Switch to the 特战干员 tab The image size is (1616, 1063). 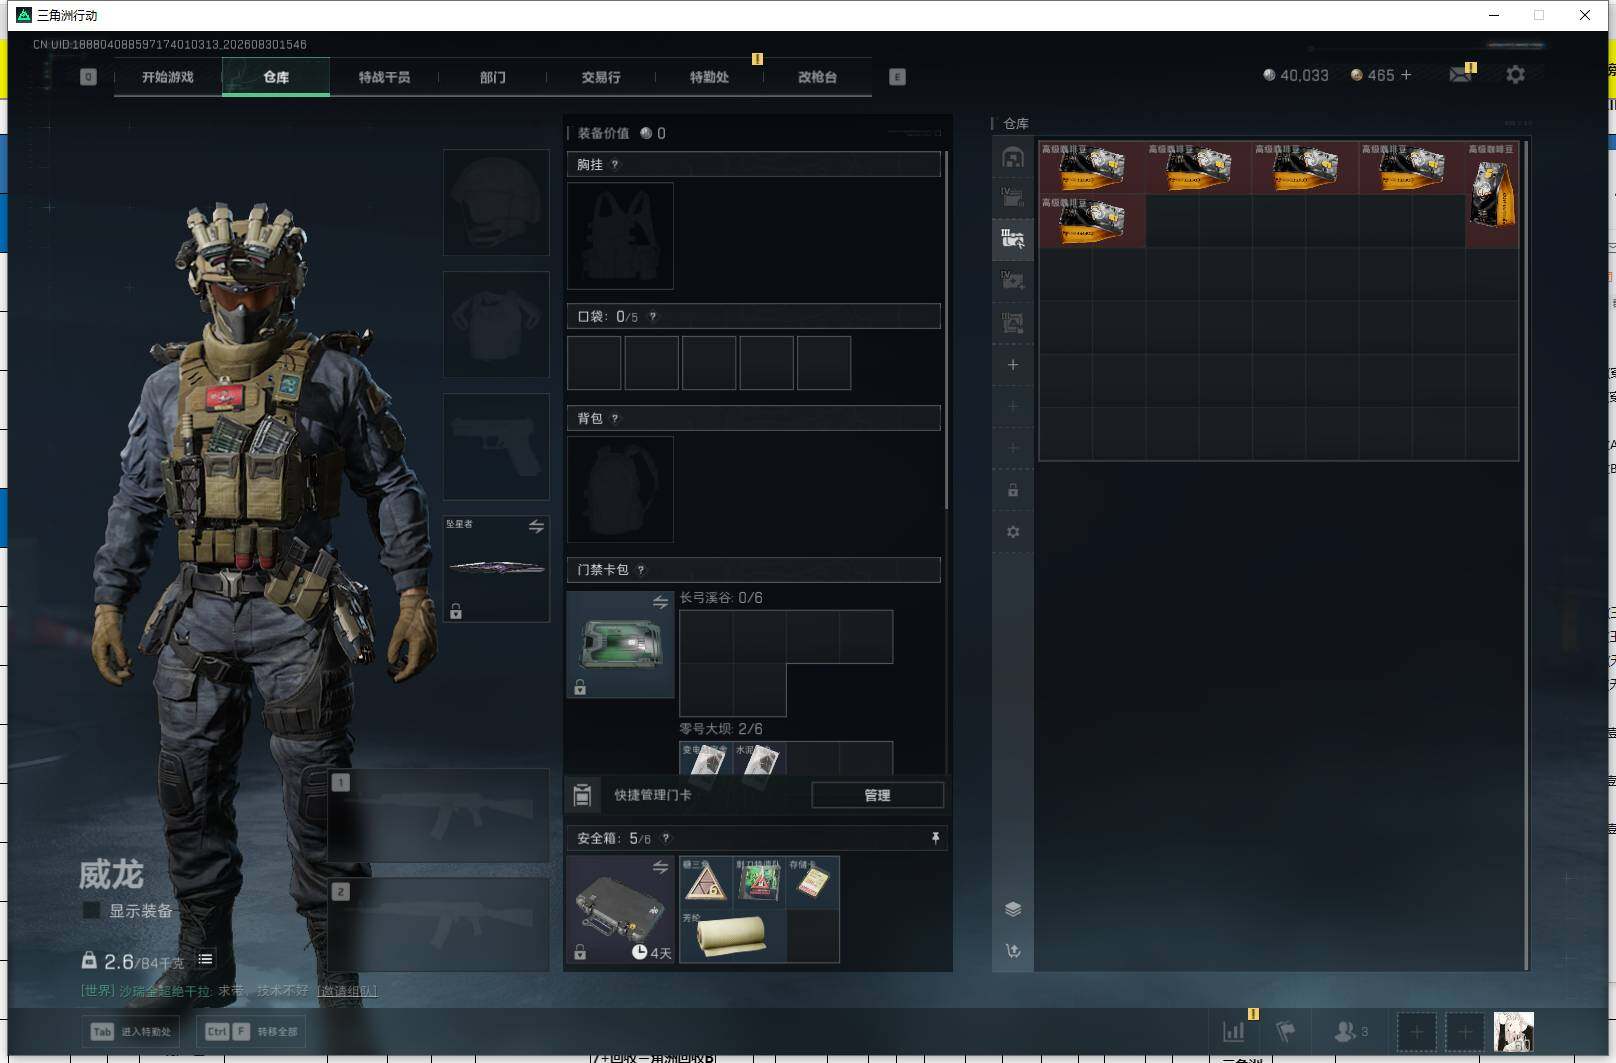click(x=384, y=77)
